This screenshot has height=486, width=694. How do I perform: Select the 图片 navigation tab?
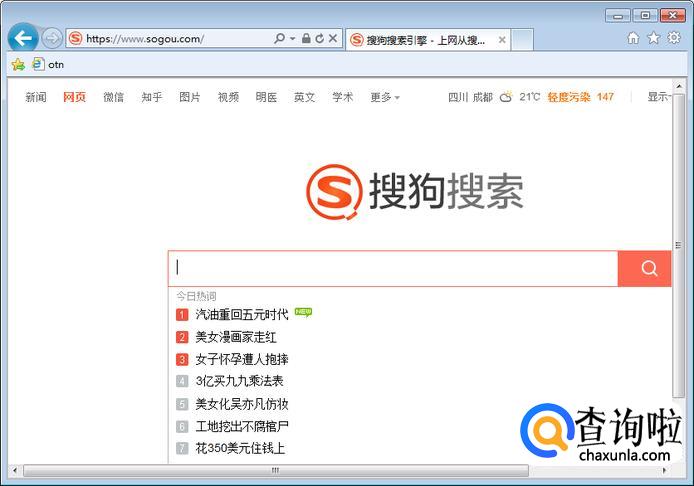[x=190, y=97]
